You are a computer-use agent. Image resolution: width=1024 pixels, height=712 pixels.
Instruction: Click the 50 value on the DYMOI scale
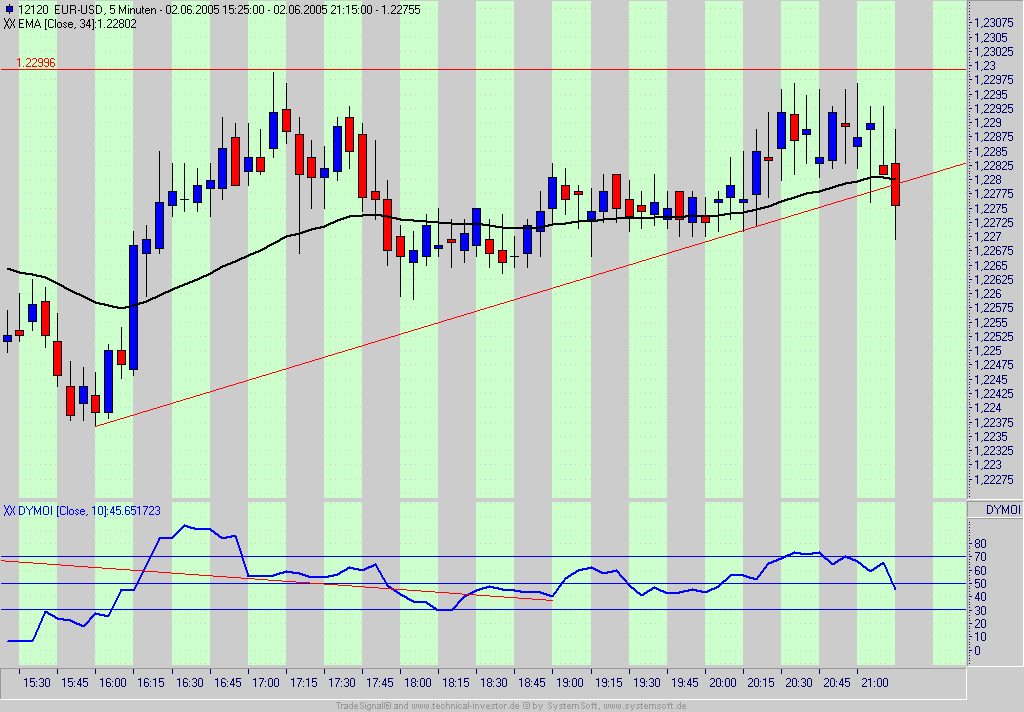980,583
